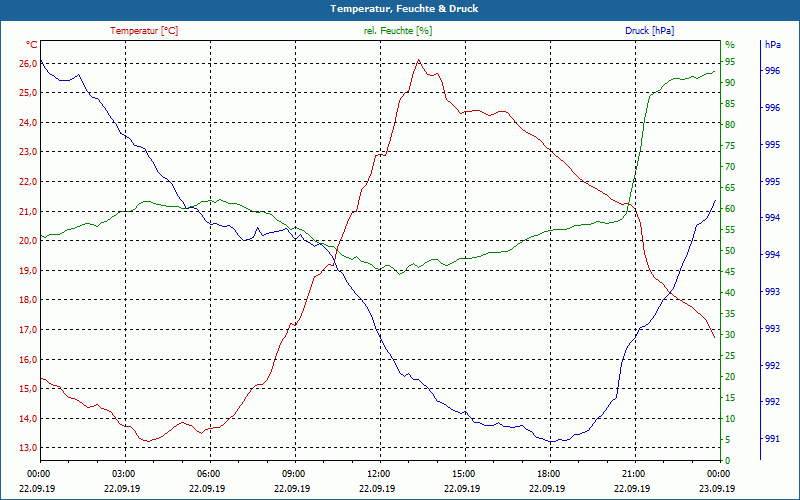Click the '20,0' temperature axis value
This screenshot has height=500, width=800.
[x=28, y=241]
